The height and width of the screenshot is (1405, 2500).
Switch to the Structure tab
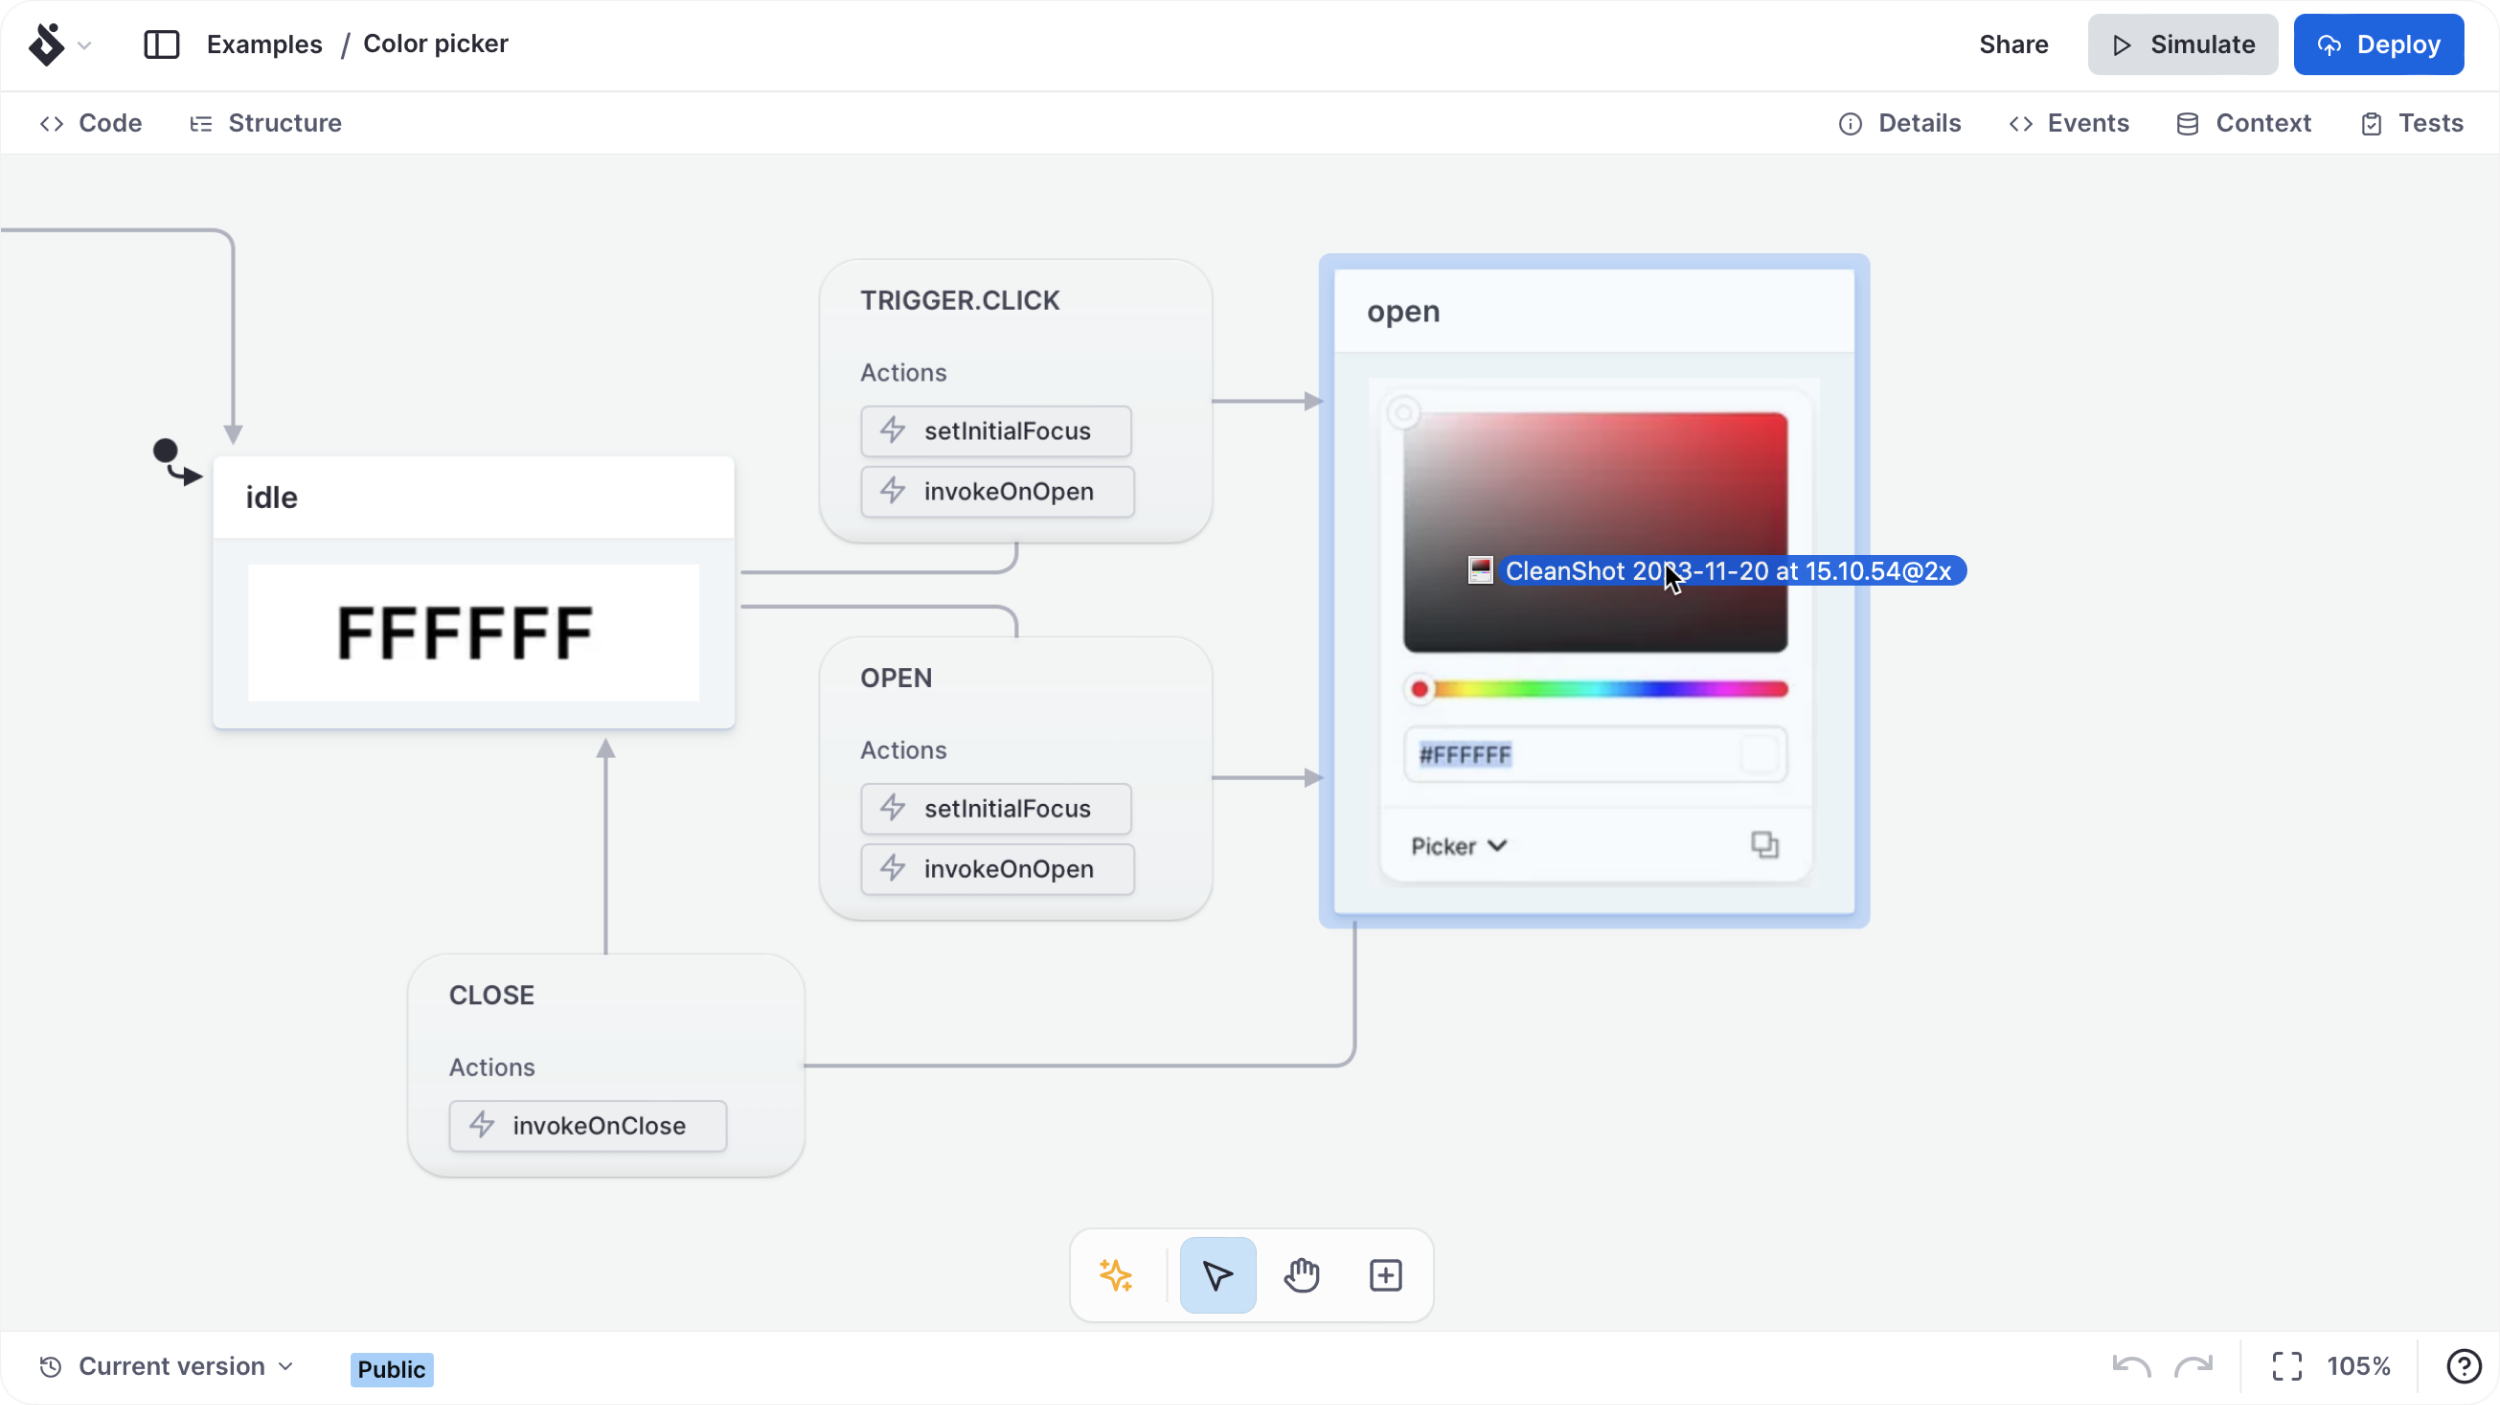point(266,122)
